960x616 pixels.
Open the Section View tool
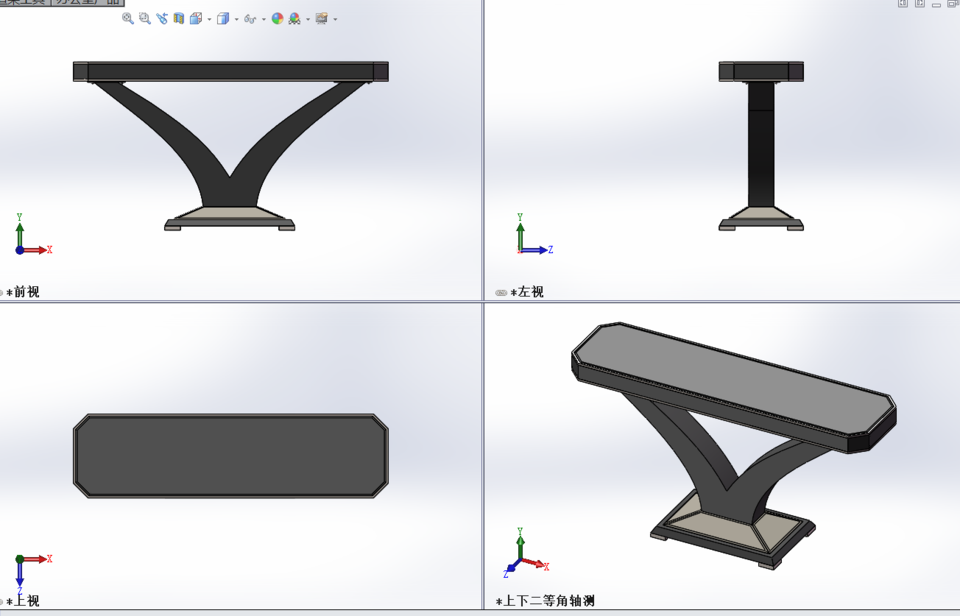[x=179, y=17]
